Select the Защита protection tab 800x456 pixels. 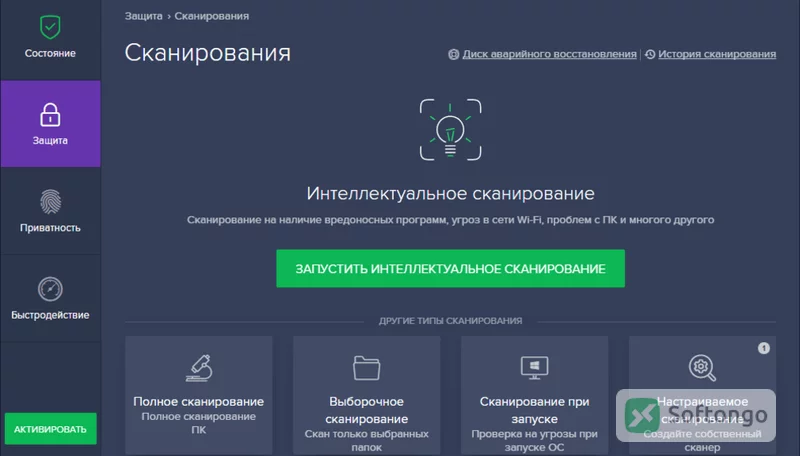[50, 123]
